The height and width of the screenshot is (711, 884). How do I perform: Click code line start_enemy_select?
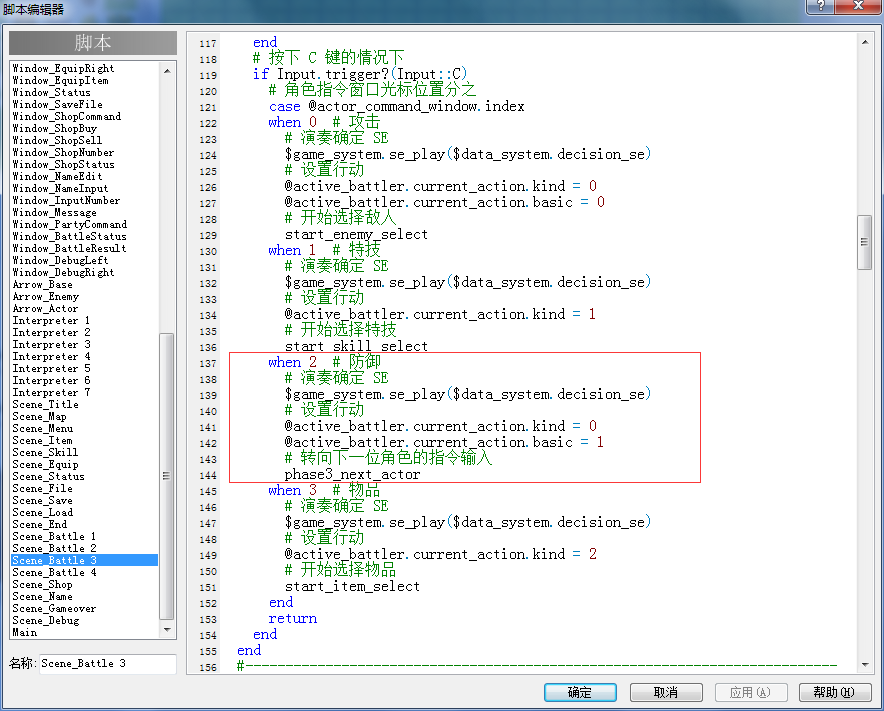[356, 235]
